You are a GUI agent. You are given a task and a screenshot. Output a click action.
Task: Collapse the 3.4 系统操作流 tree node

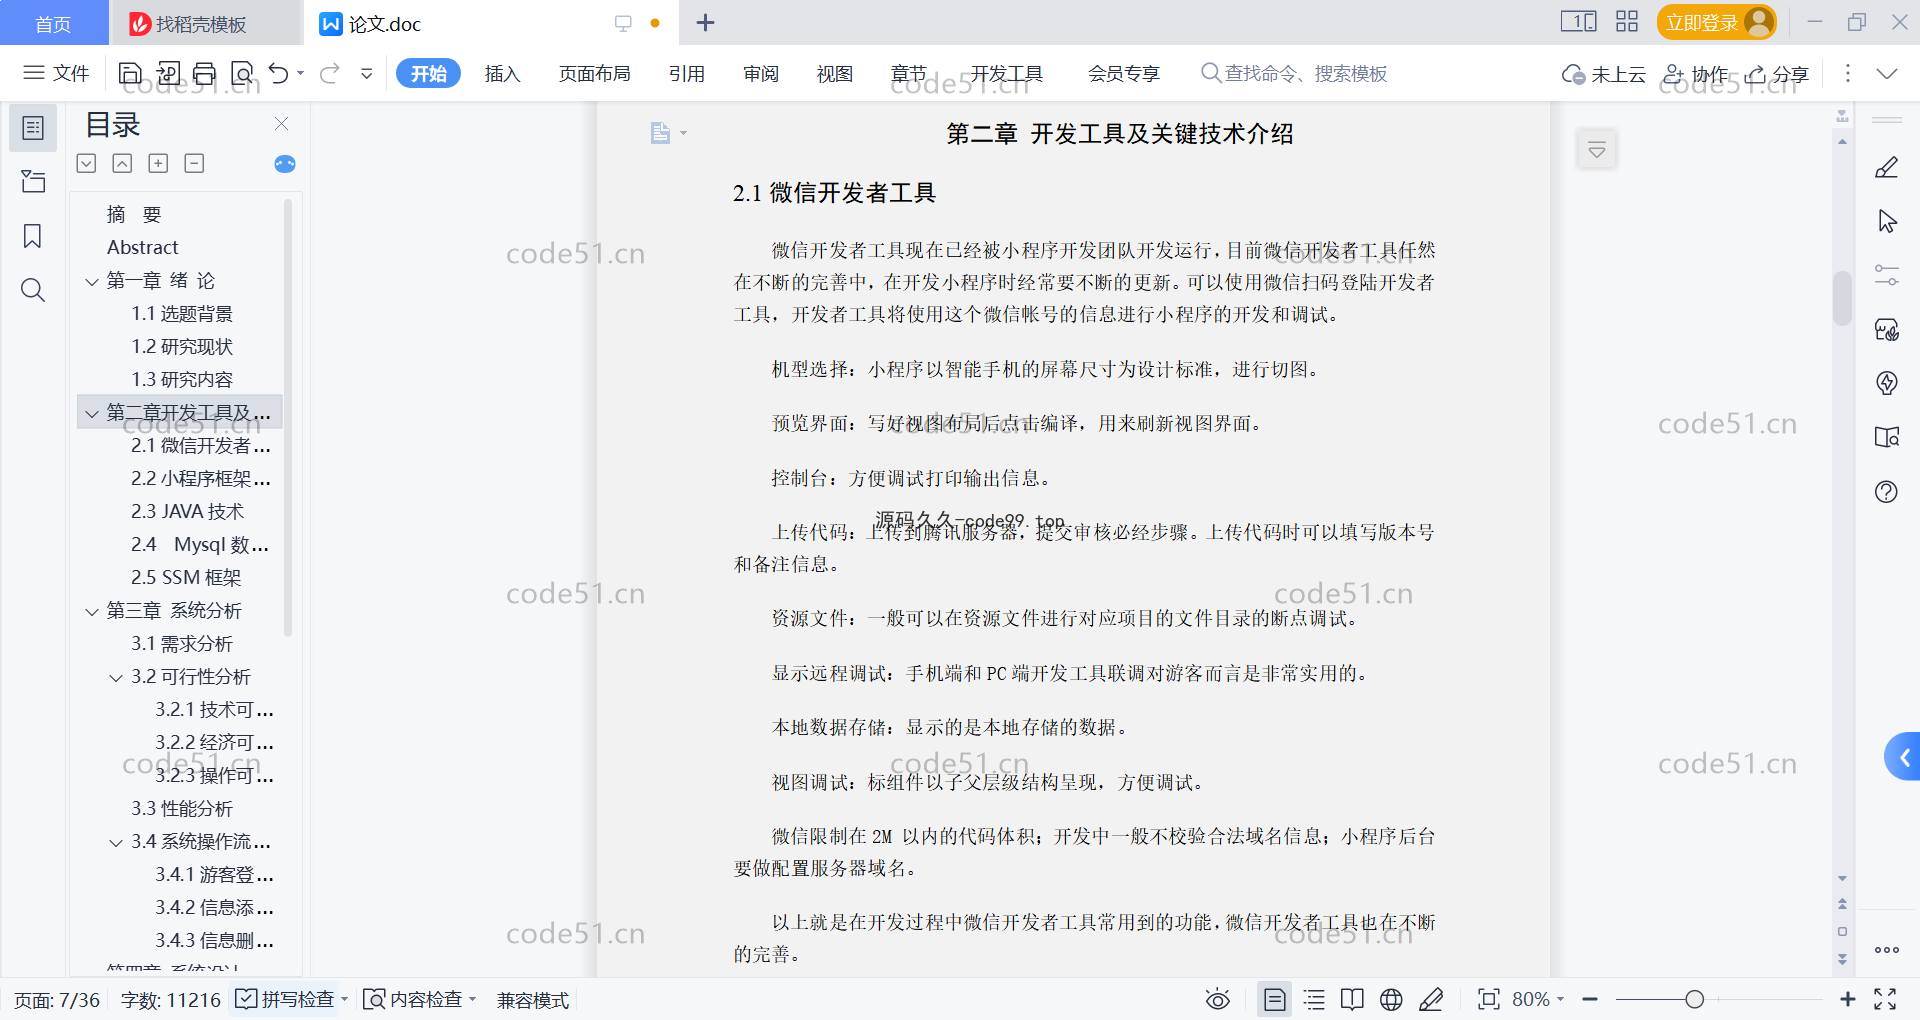tap(116, 842)
